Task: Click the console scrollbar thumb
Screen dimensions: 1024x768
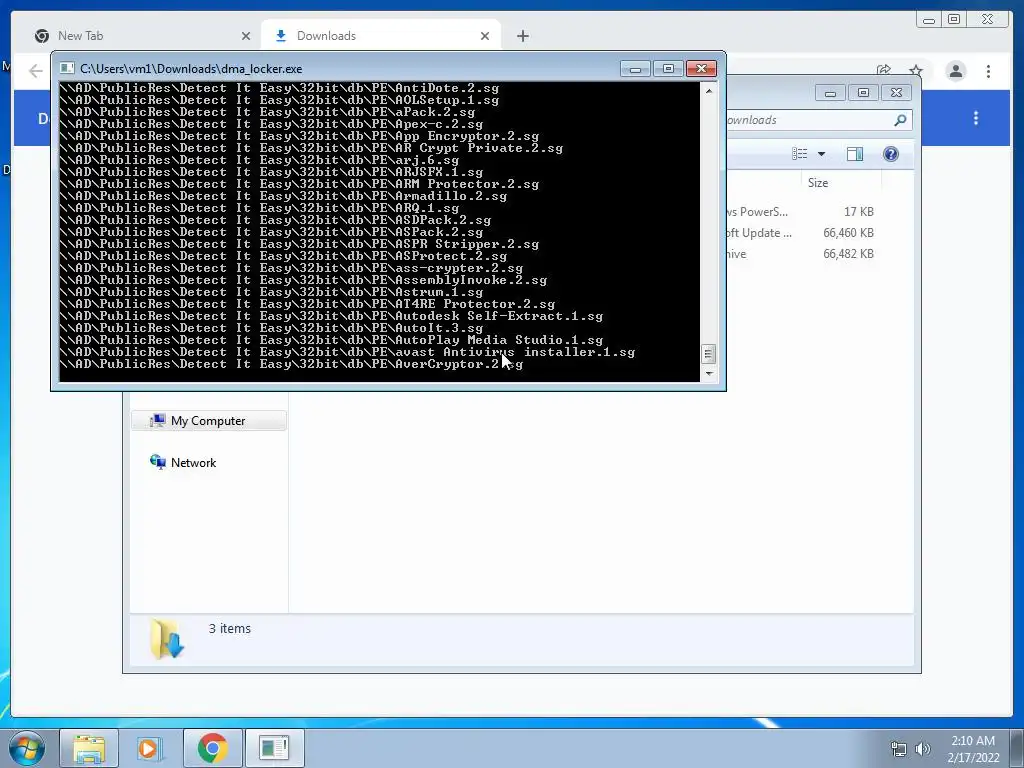Action: [708, 354]
